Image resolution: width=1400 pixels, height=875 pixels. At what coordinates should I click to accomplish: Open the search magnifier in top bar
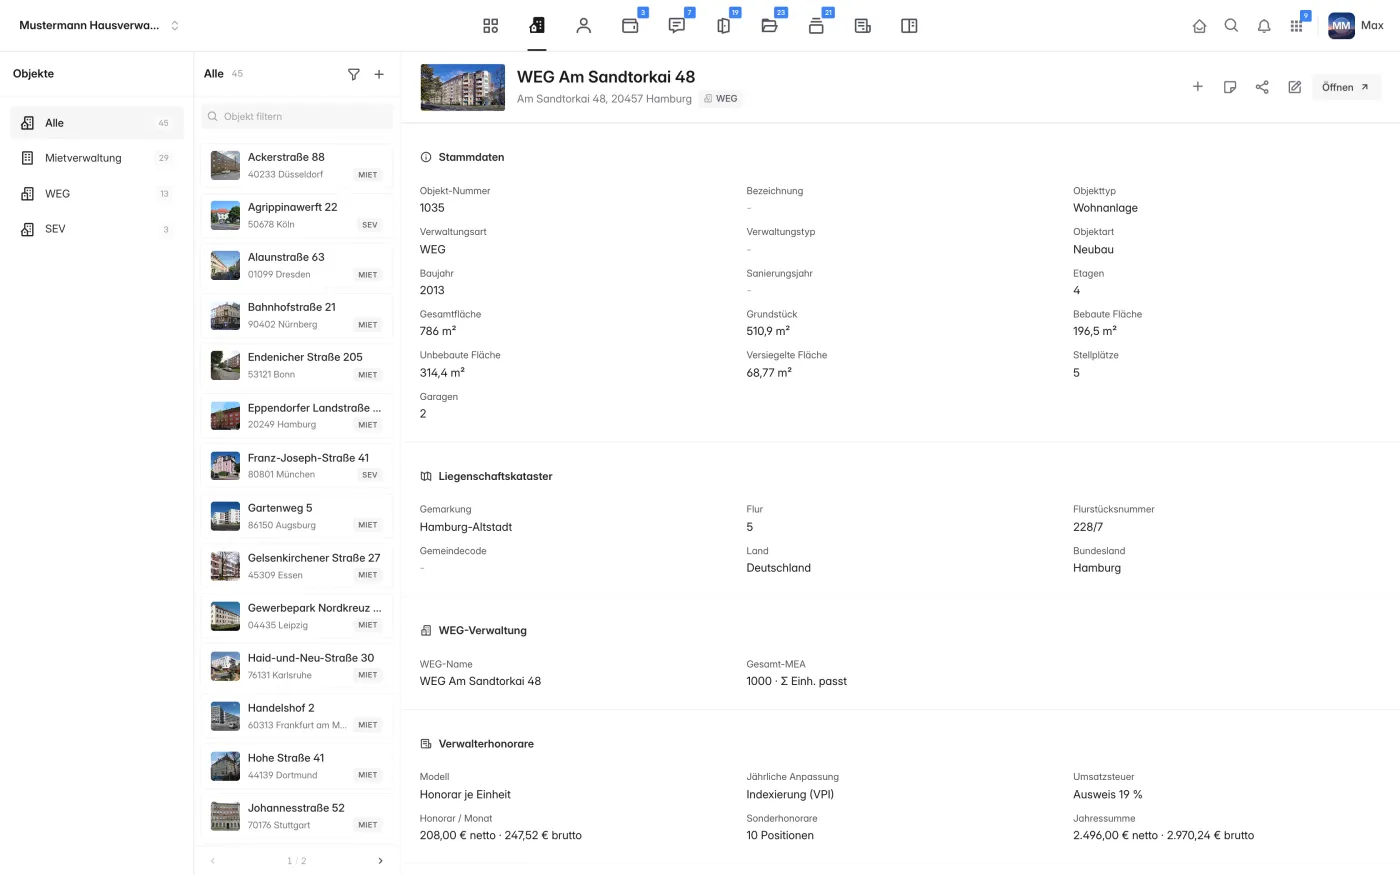click(x=1231, y=26)
